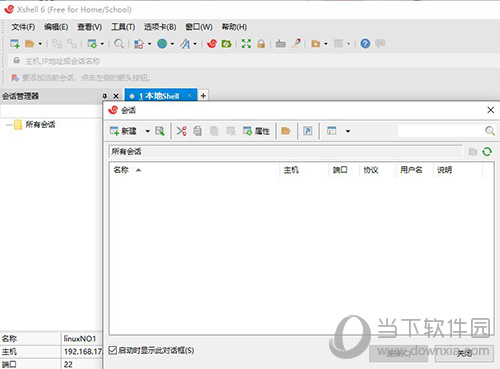Screen dimensions: 500x369
Task: Click the color scheme icon in main toolbar
Action: click(139, 44)
